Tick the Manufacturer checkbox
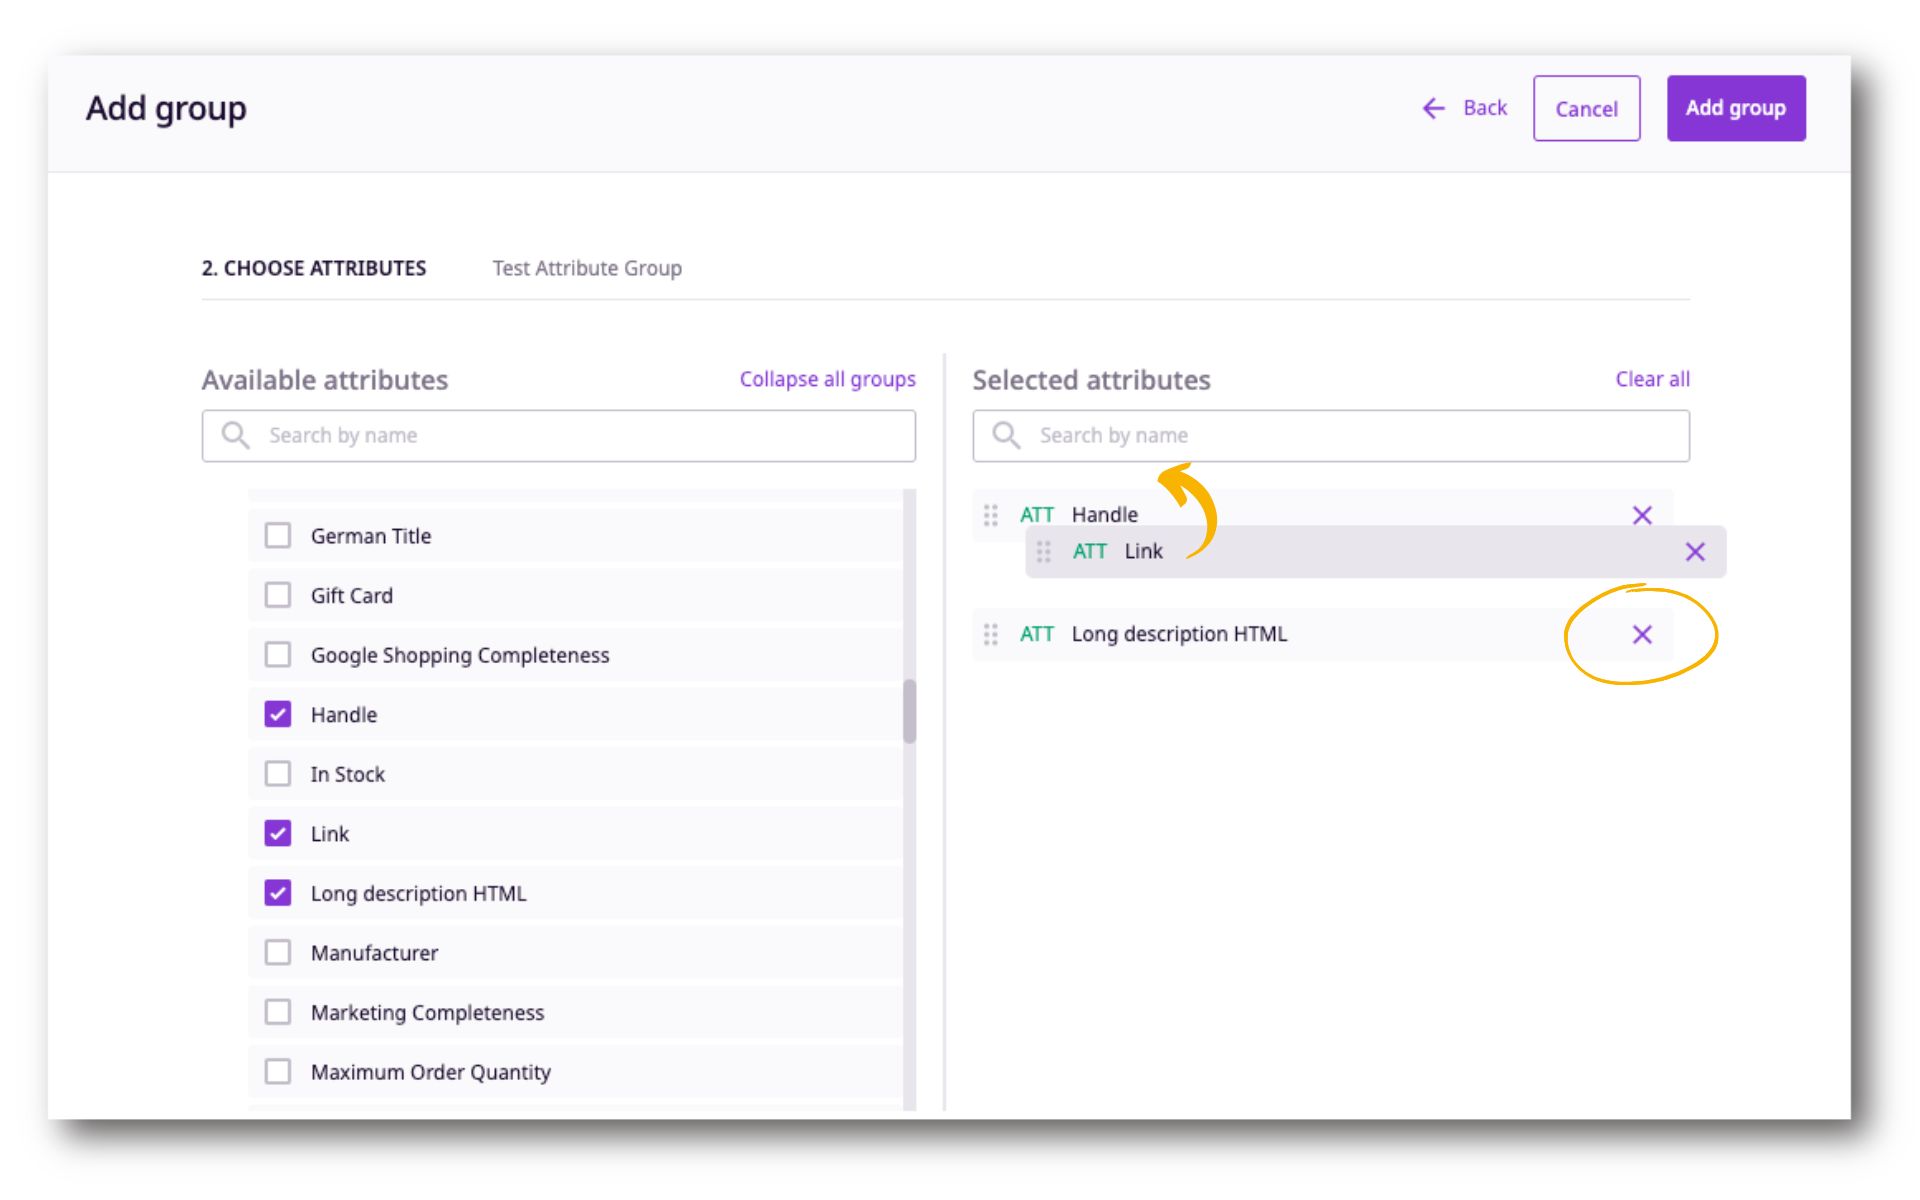The image size is (1920, 1200). [278, 953]
